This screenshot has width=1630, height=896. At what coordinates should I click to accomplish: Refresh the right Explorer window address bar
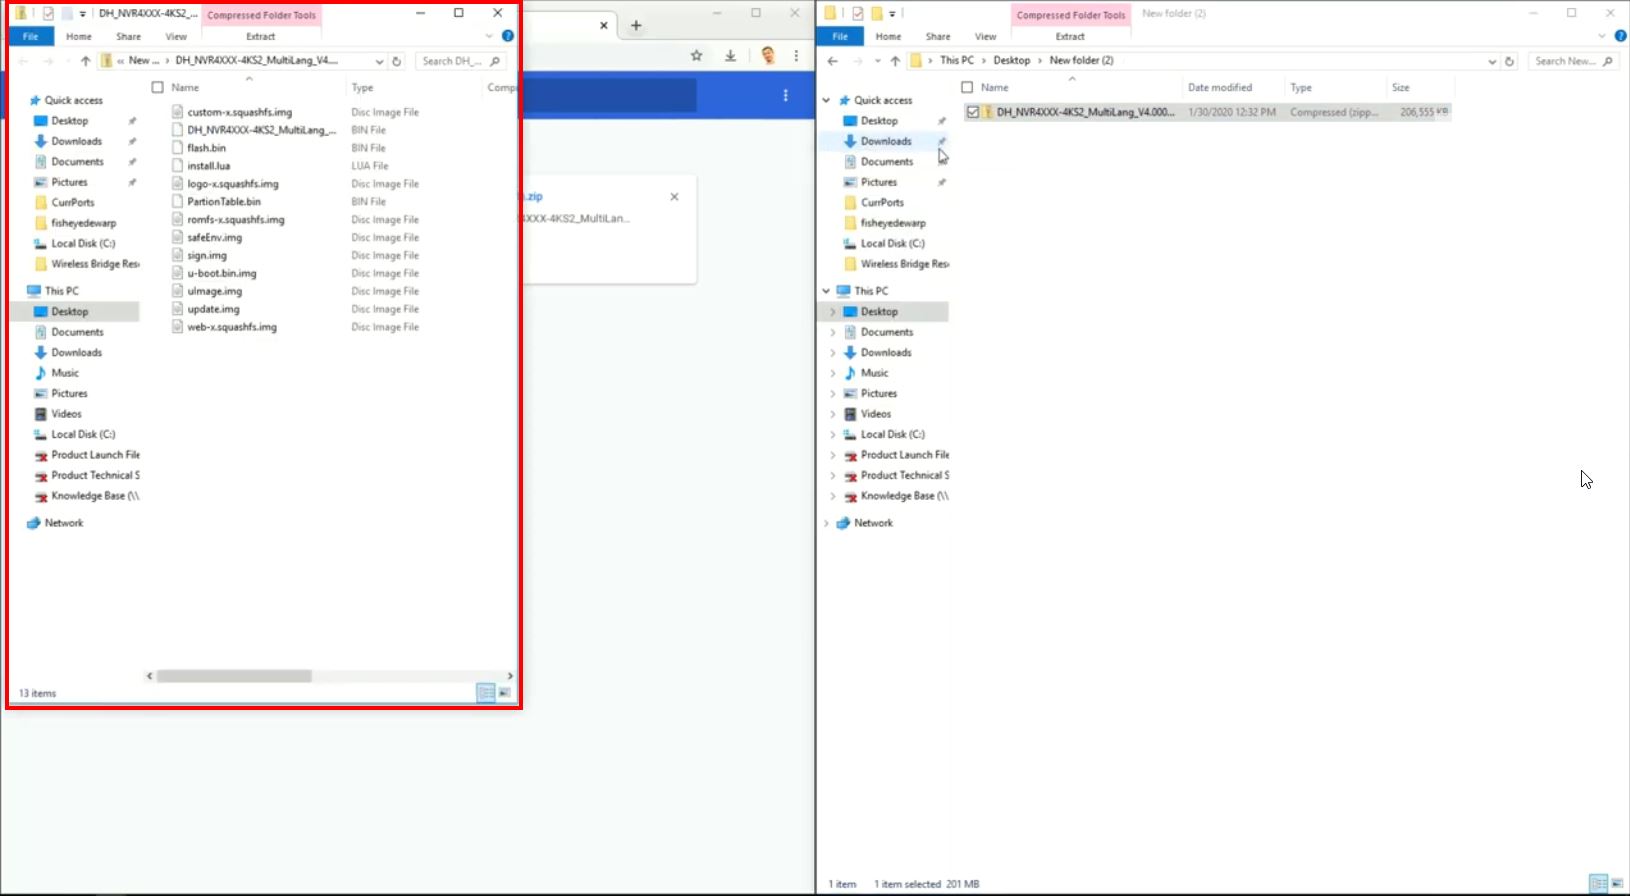[1509, 61]
